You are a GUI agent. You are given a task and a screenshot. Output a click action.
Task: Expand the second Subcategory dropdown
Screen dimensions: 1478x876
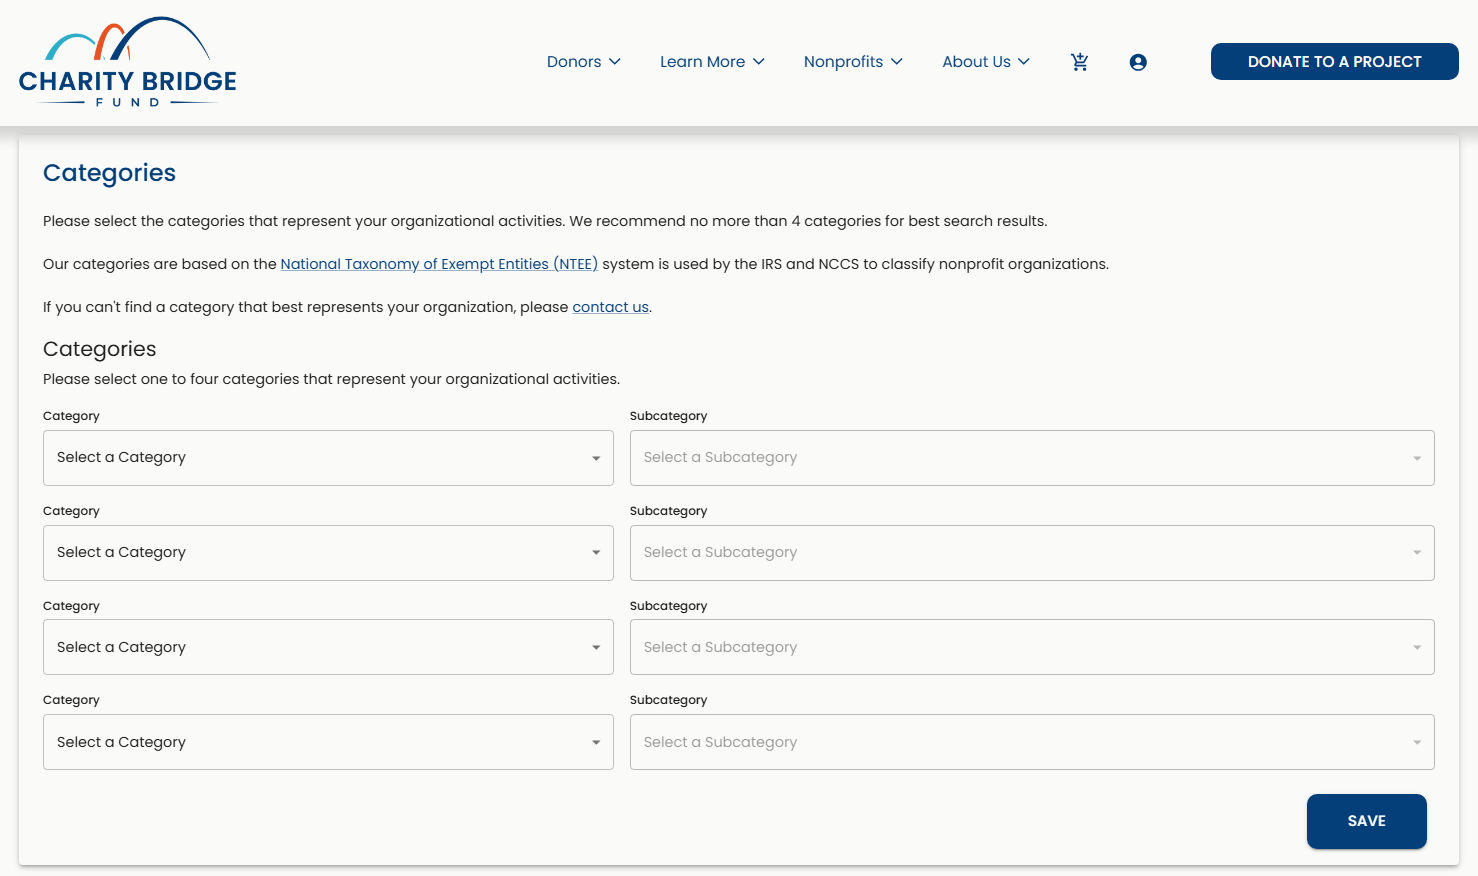coord(1032,553)
